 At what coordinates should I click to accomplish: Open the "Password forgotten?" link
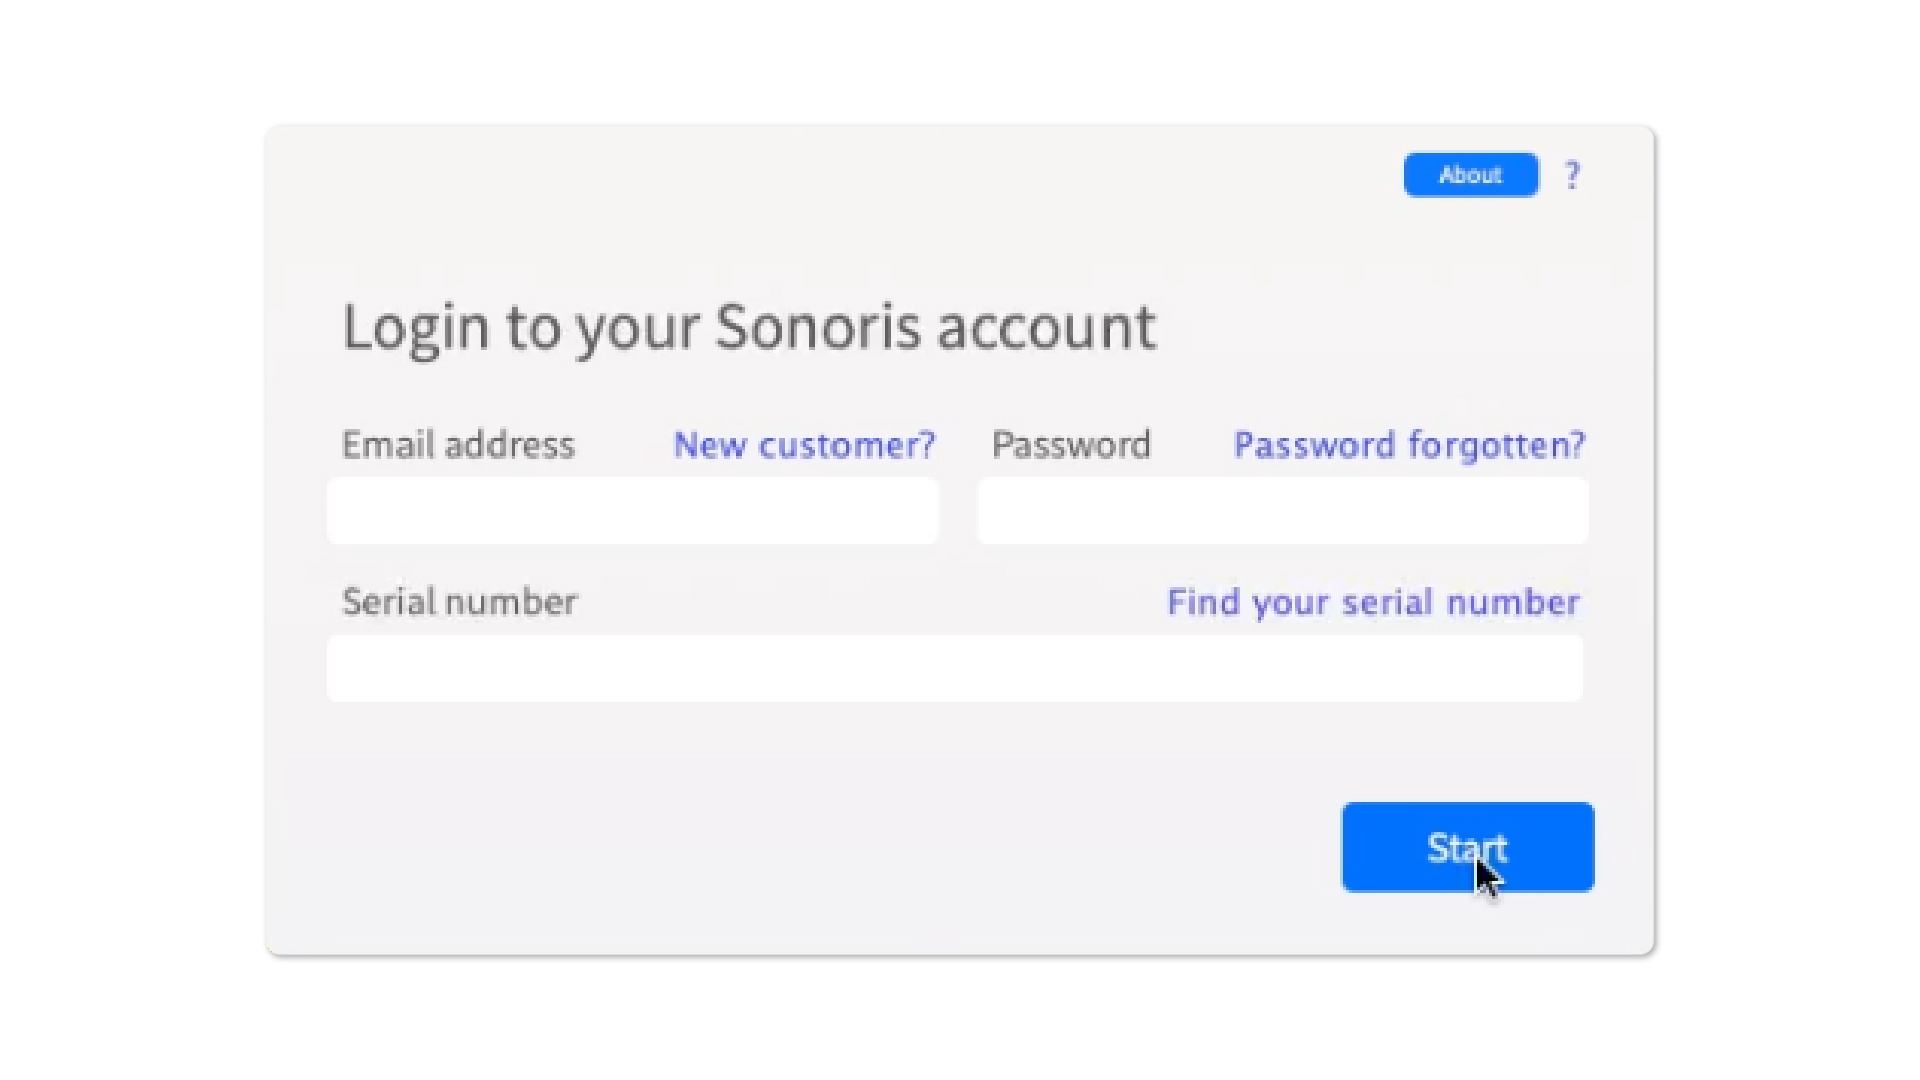coord(1408,445)
